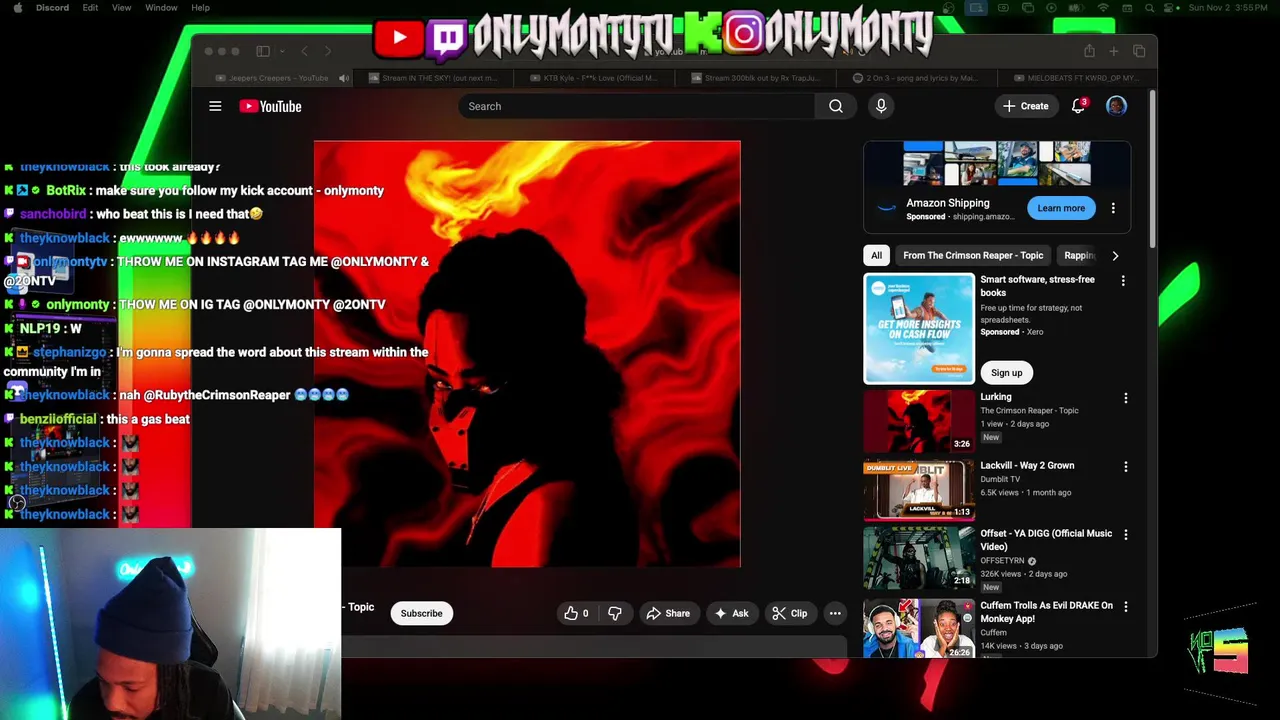Viewport: 1280px width, 720px height.
Task: Open options for the Xero sponsored card
Action: pos(1123,281)
